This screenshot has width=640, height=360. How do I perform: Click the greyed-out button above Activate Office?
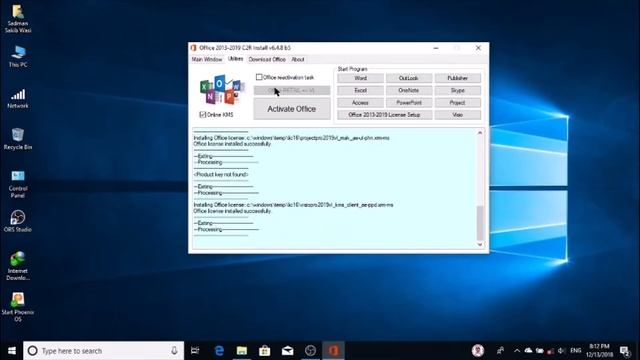tap(292, 90)
